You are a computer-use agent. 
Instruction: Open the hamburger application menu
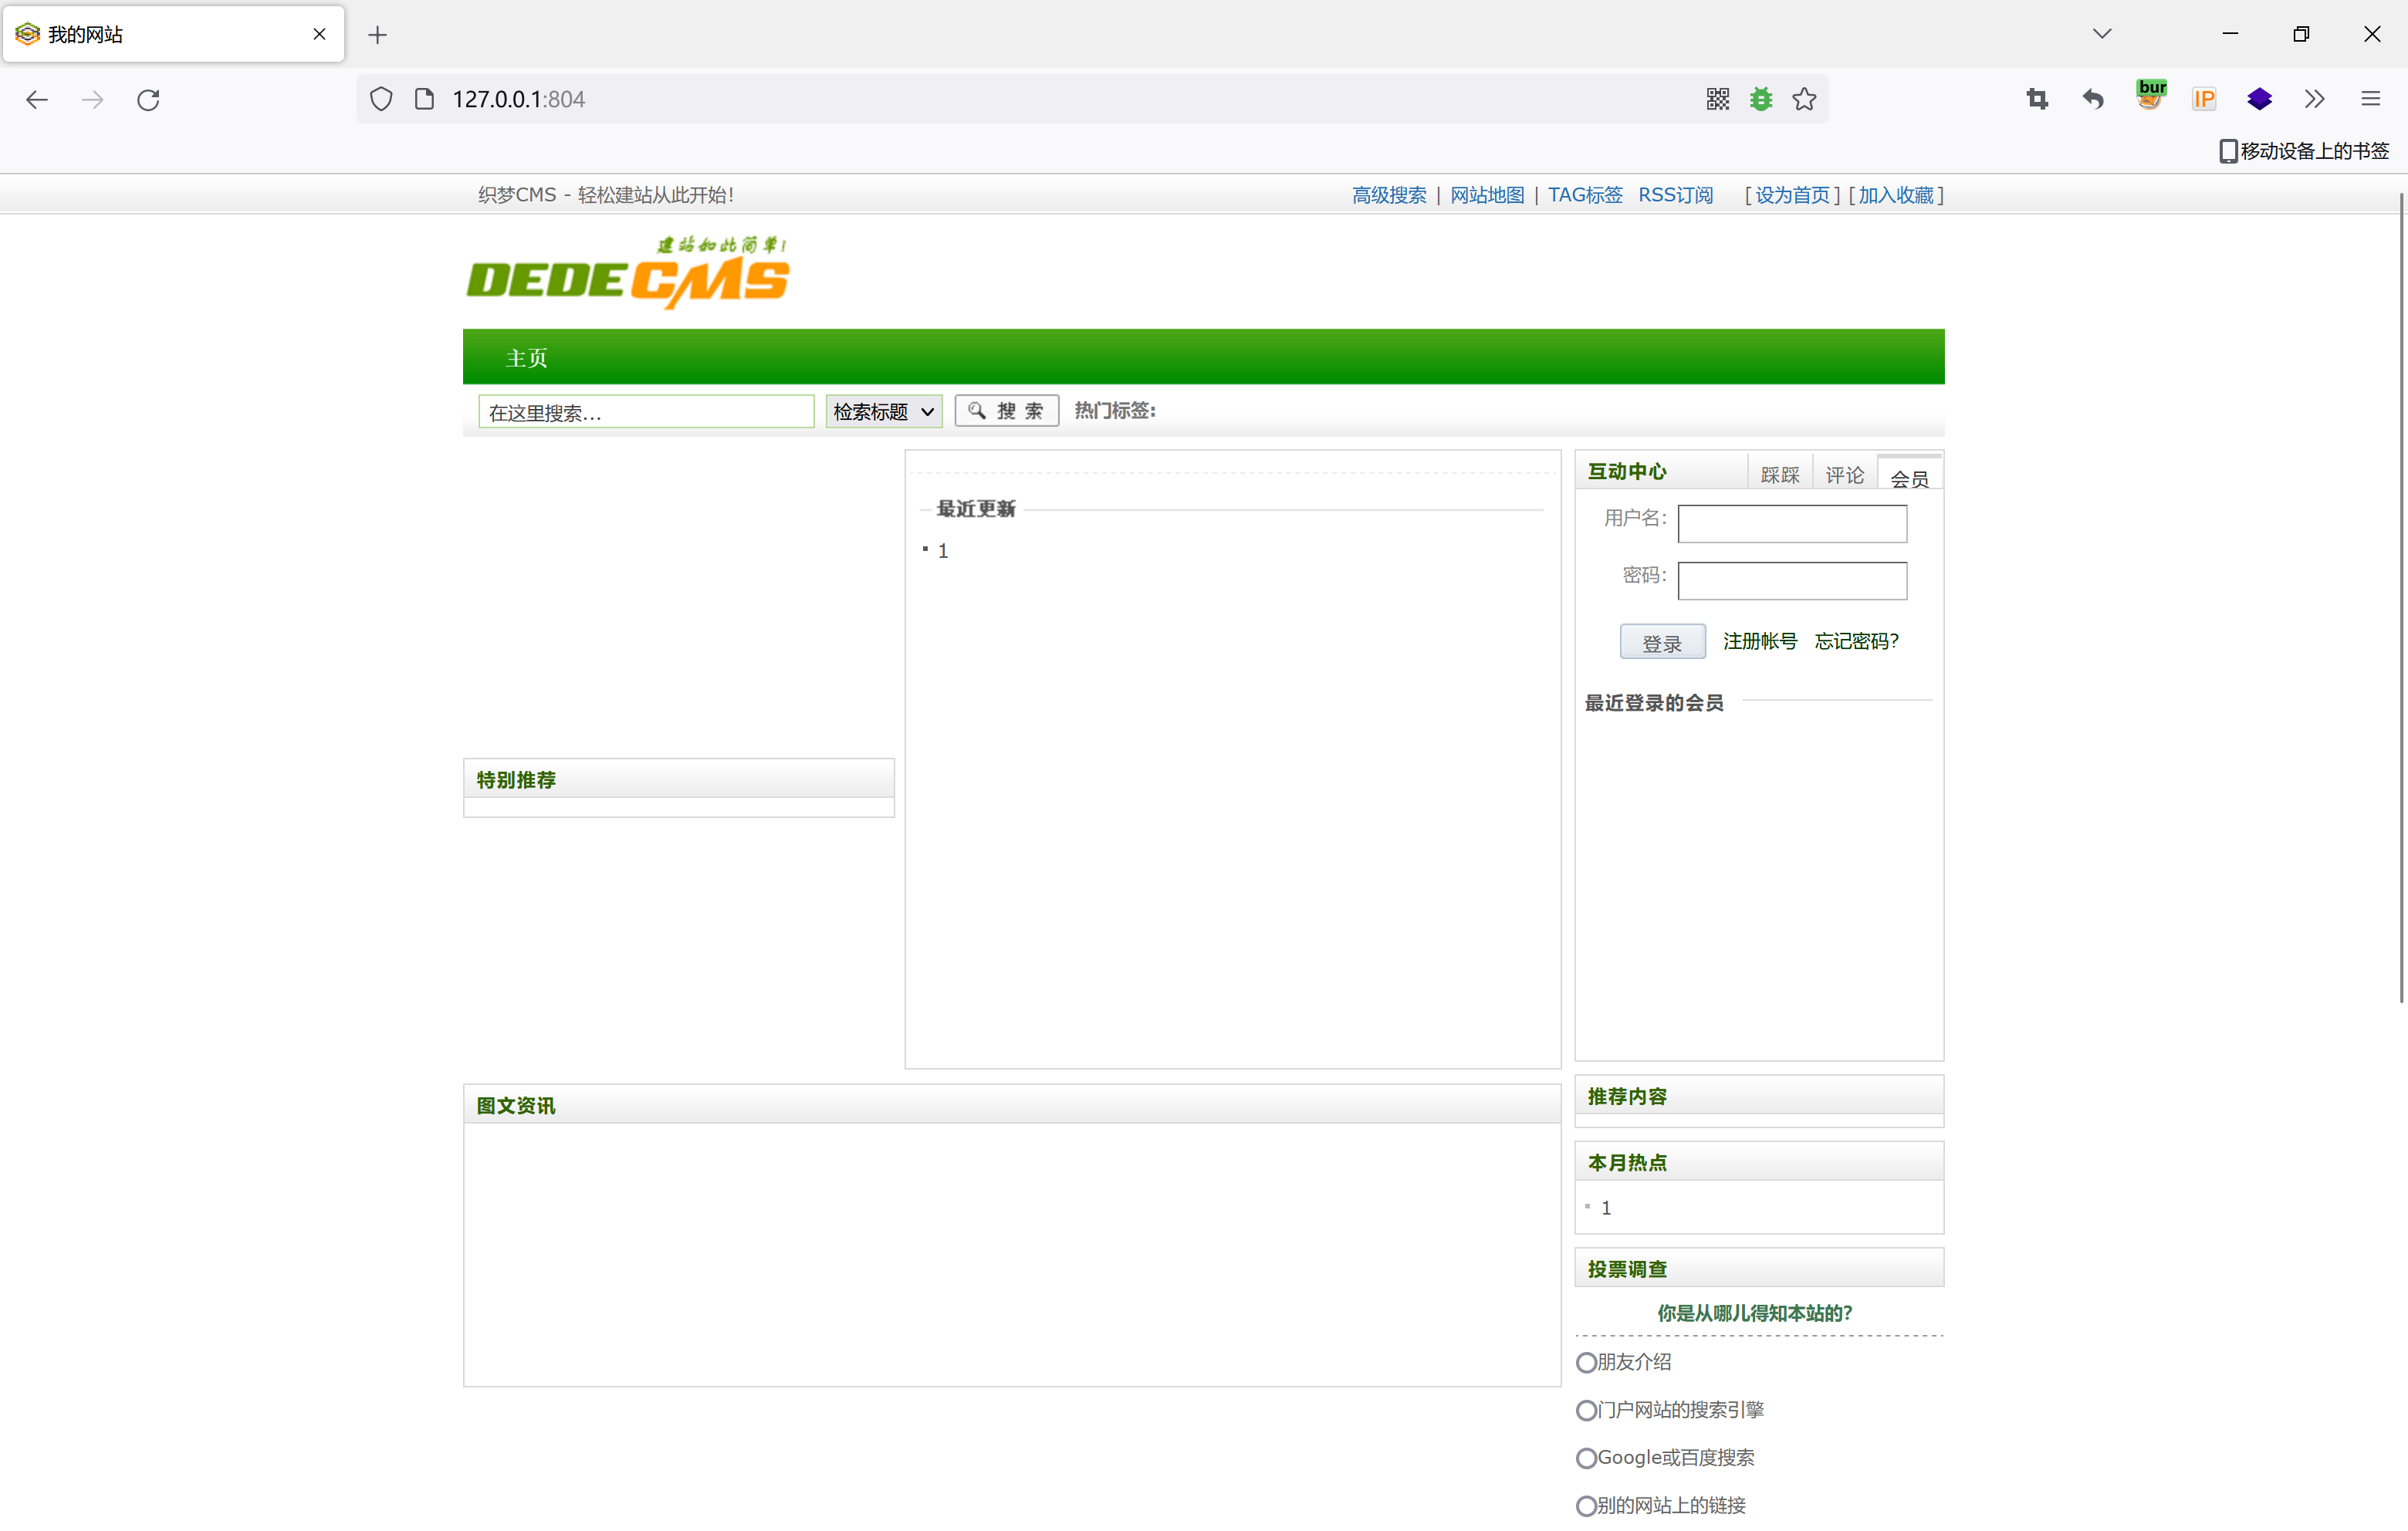[x=2370, y=99]
